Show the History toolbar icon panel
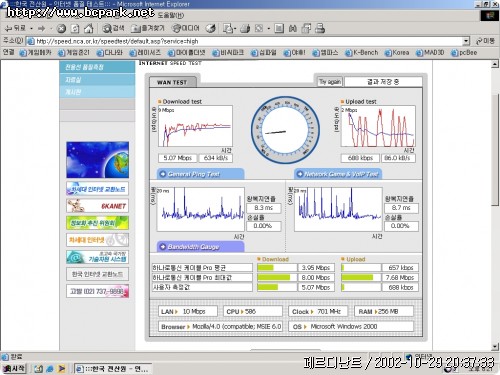This screenshot has width=500, height=375. [x=211, y=29]
